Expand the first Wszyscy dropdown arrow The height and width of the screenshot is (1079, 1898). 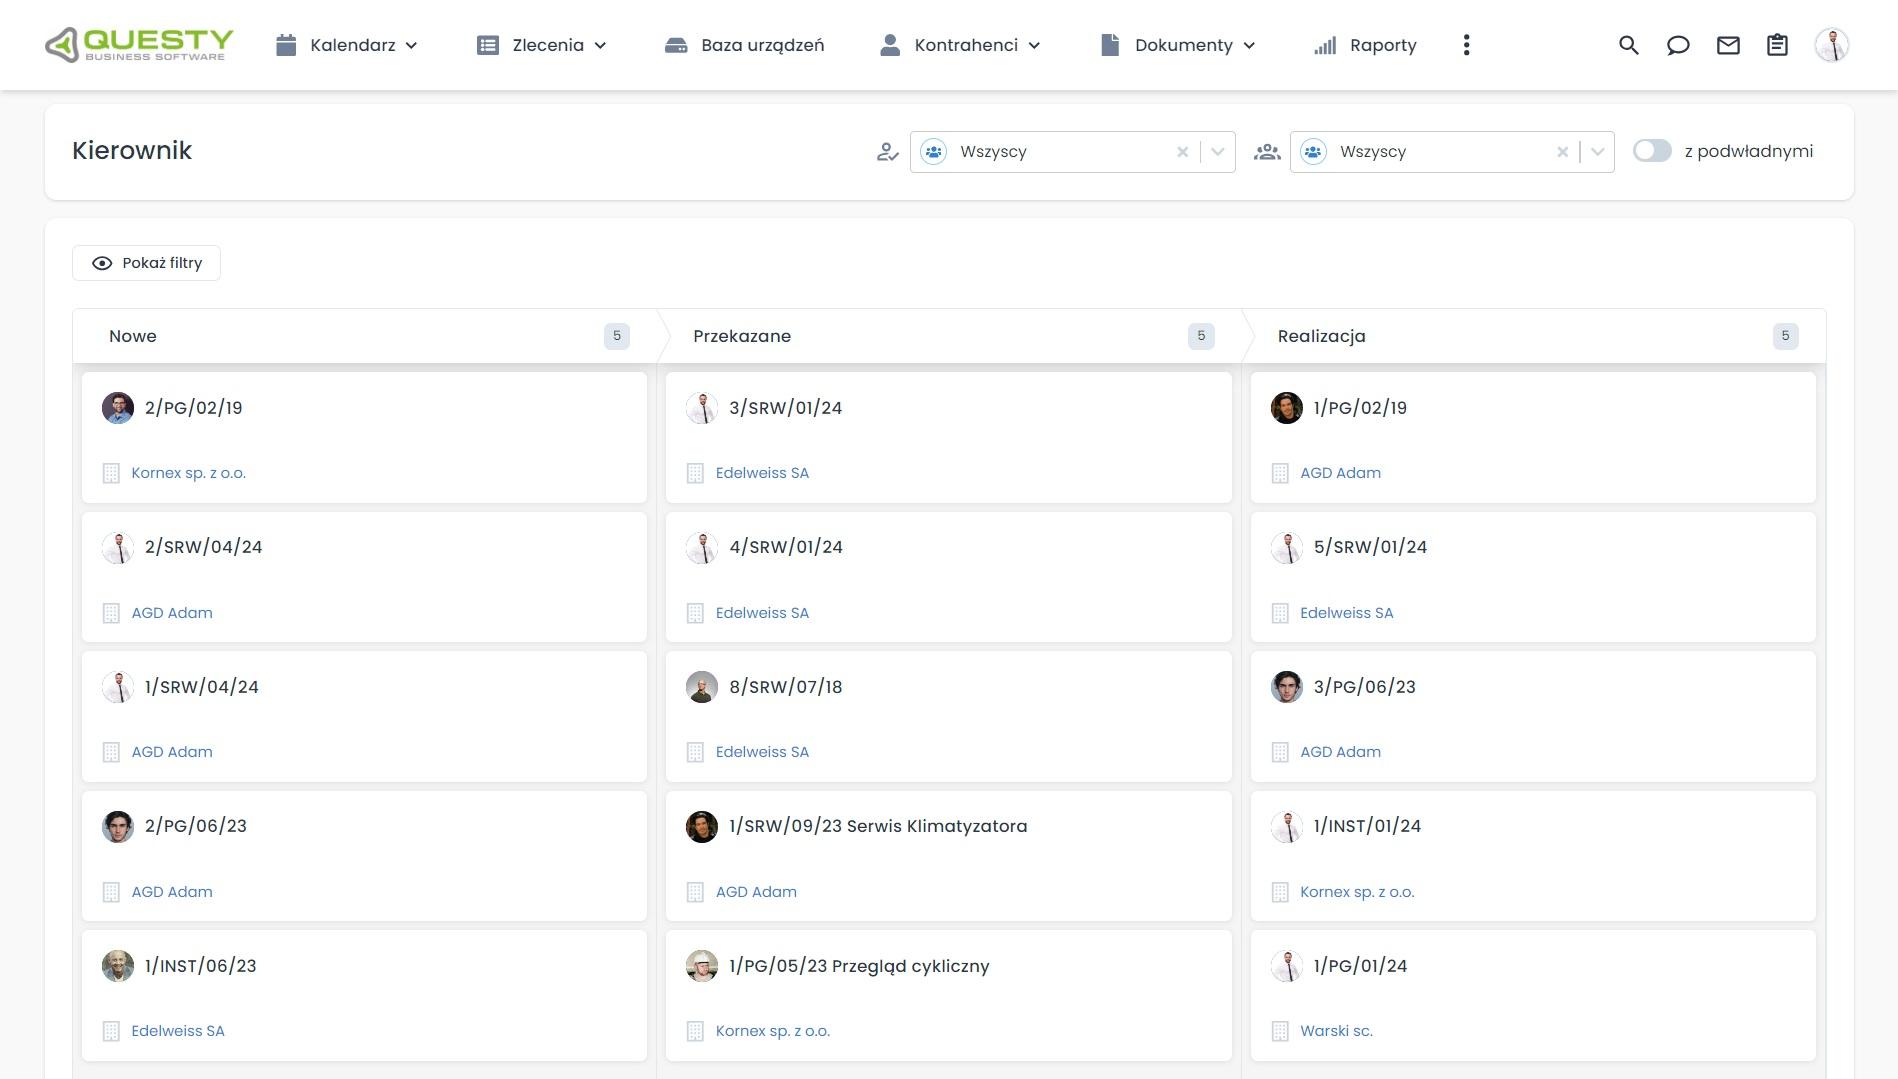(1217, 152)
